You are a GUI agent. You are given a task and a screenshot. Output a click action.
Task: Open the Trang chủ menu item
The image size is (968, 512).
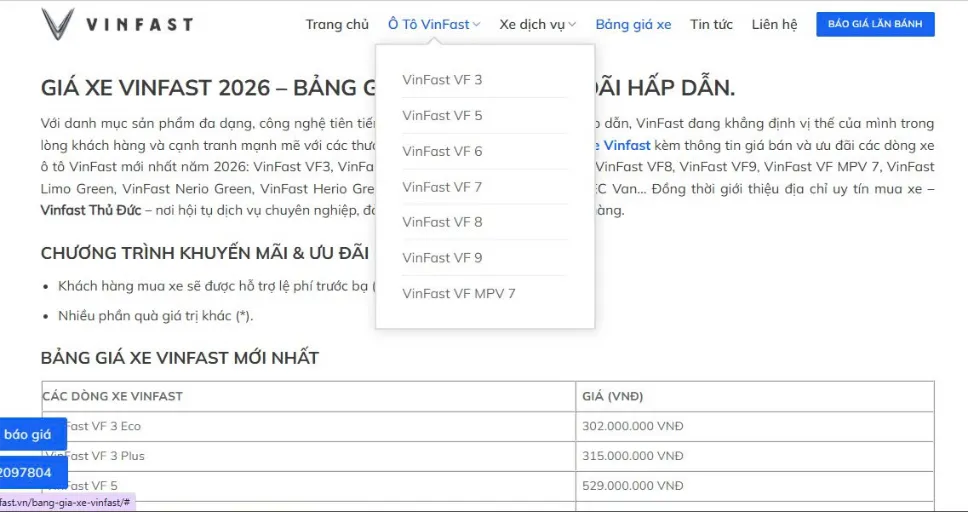337,25
